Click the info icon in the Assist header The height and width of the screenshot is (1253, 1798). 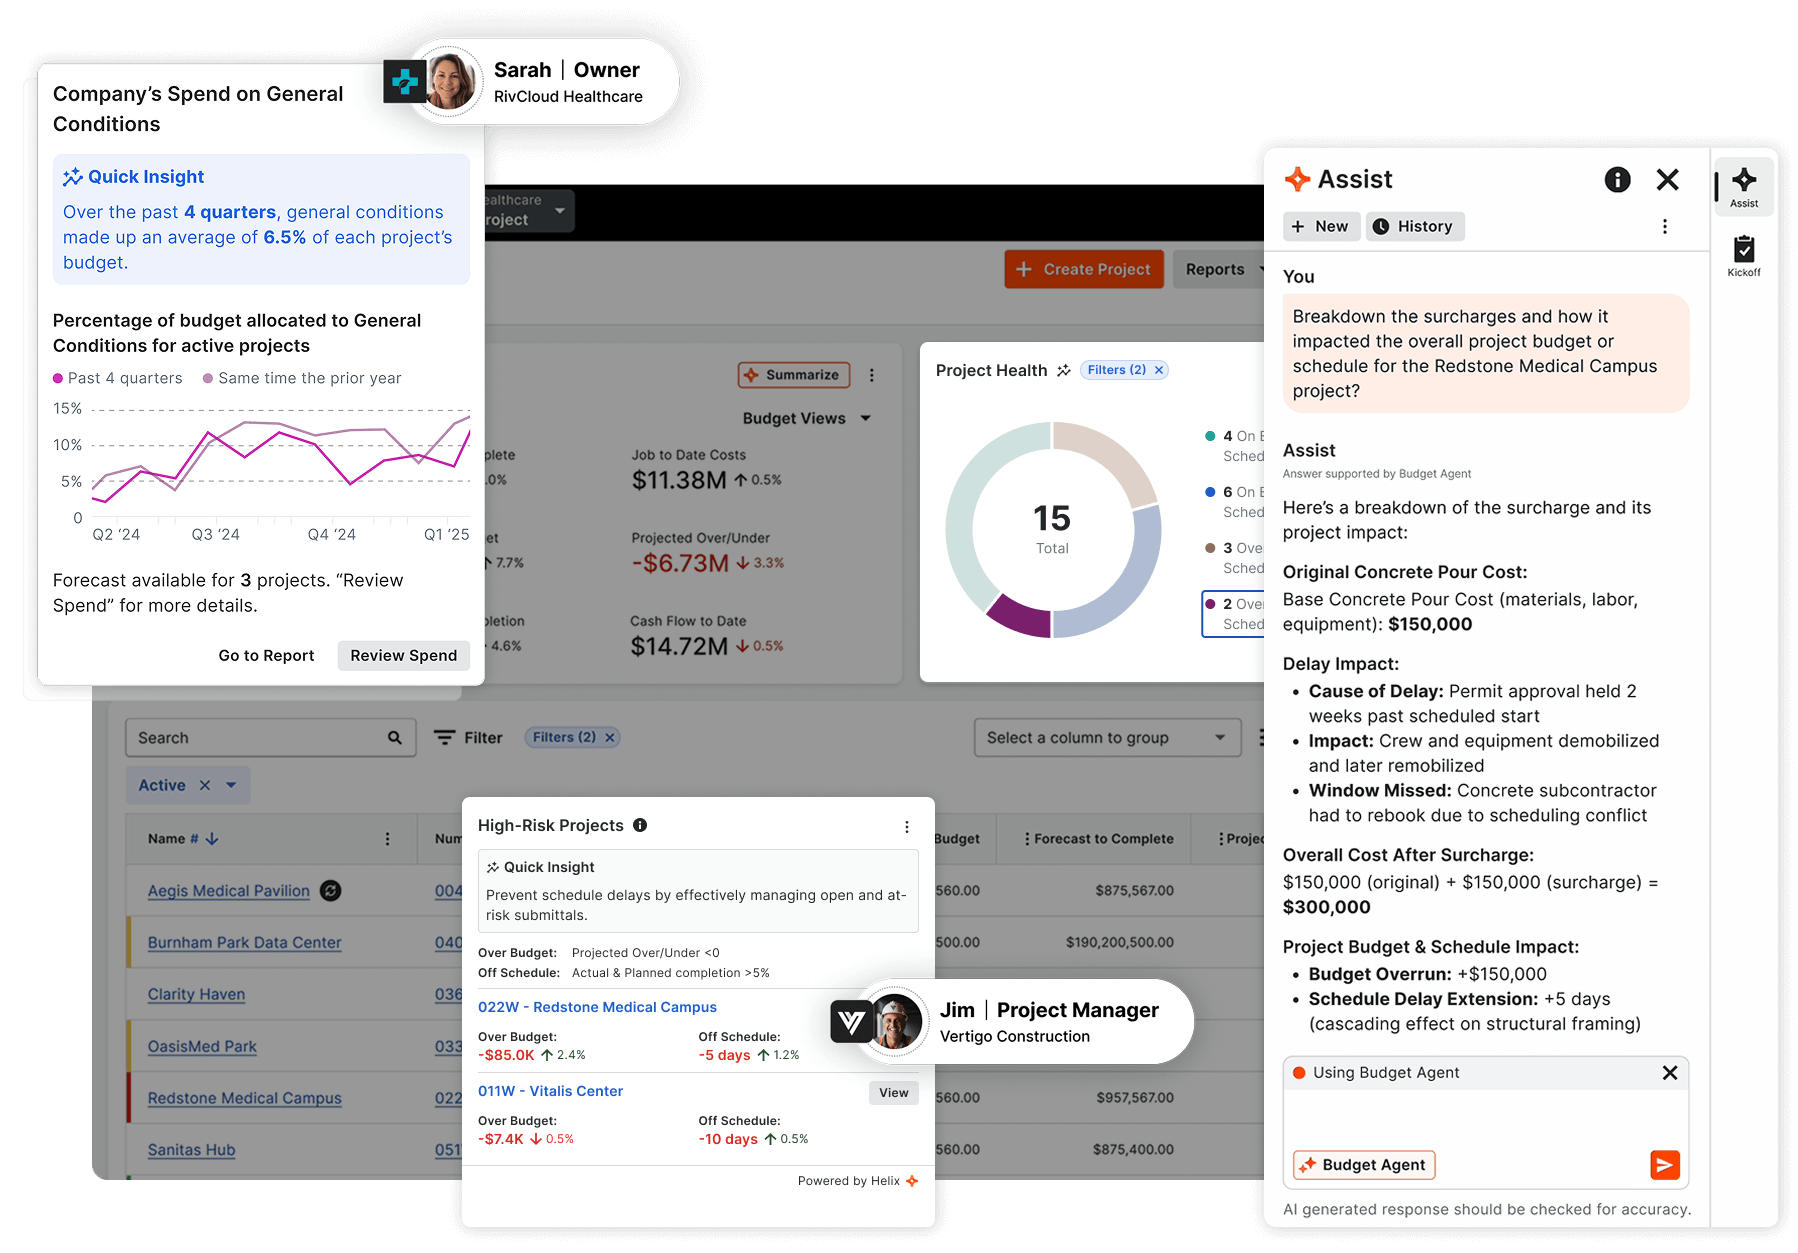point(1617,180)
